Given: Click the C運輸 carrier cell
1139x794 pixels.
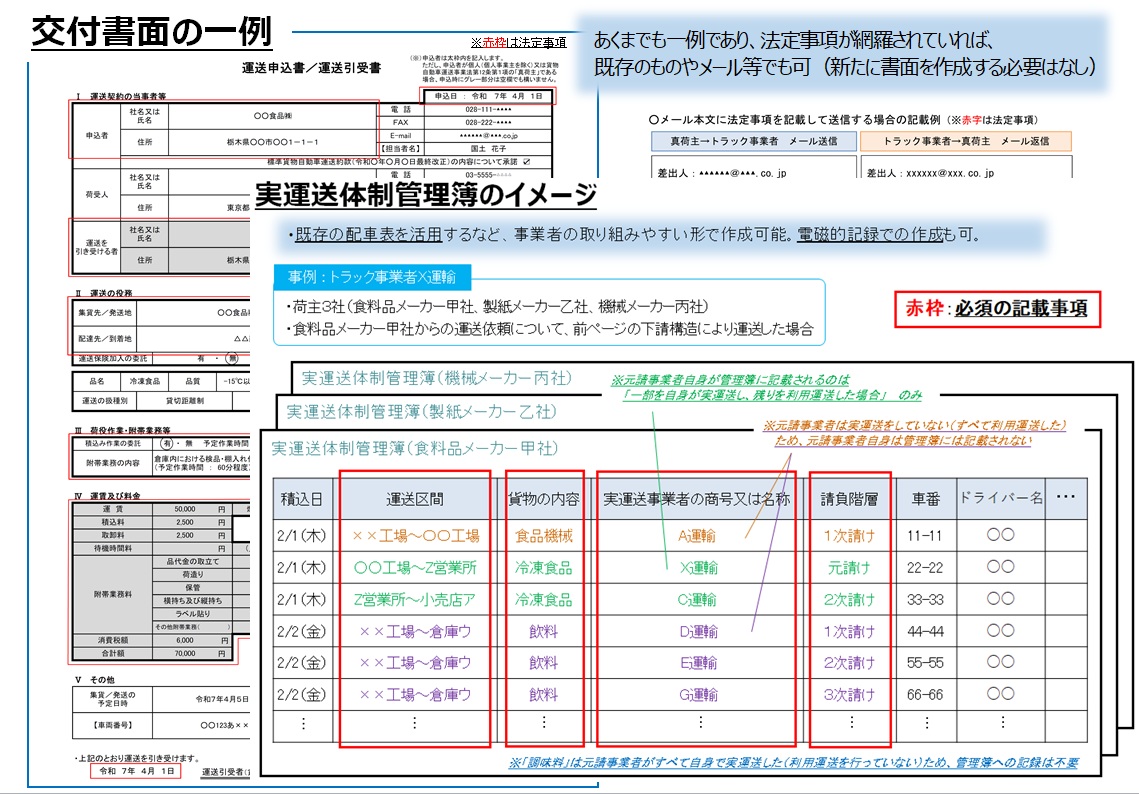Looking at the screenshot, I should [697, 600].
